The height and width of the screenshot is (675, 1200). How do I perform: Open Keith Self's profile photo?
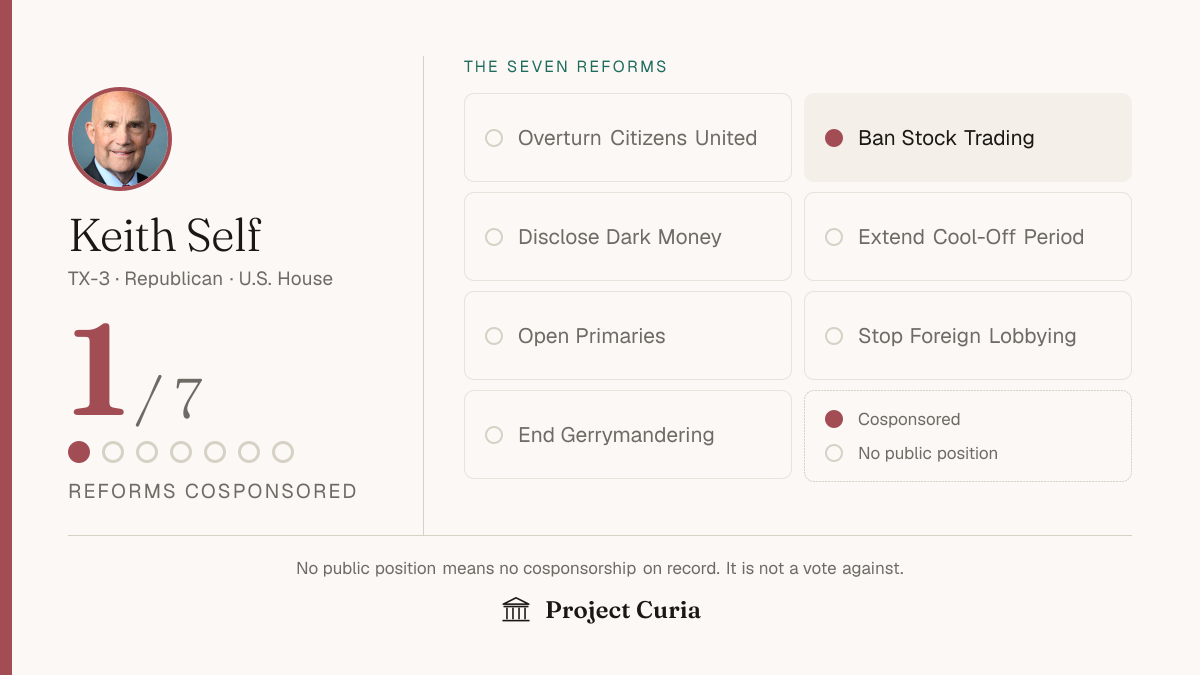pos(120,139)
